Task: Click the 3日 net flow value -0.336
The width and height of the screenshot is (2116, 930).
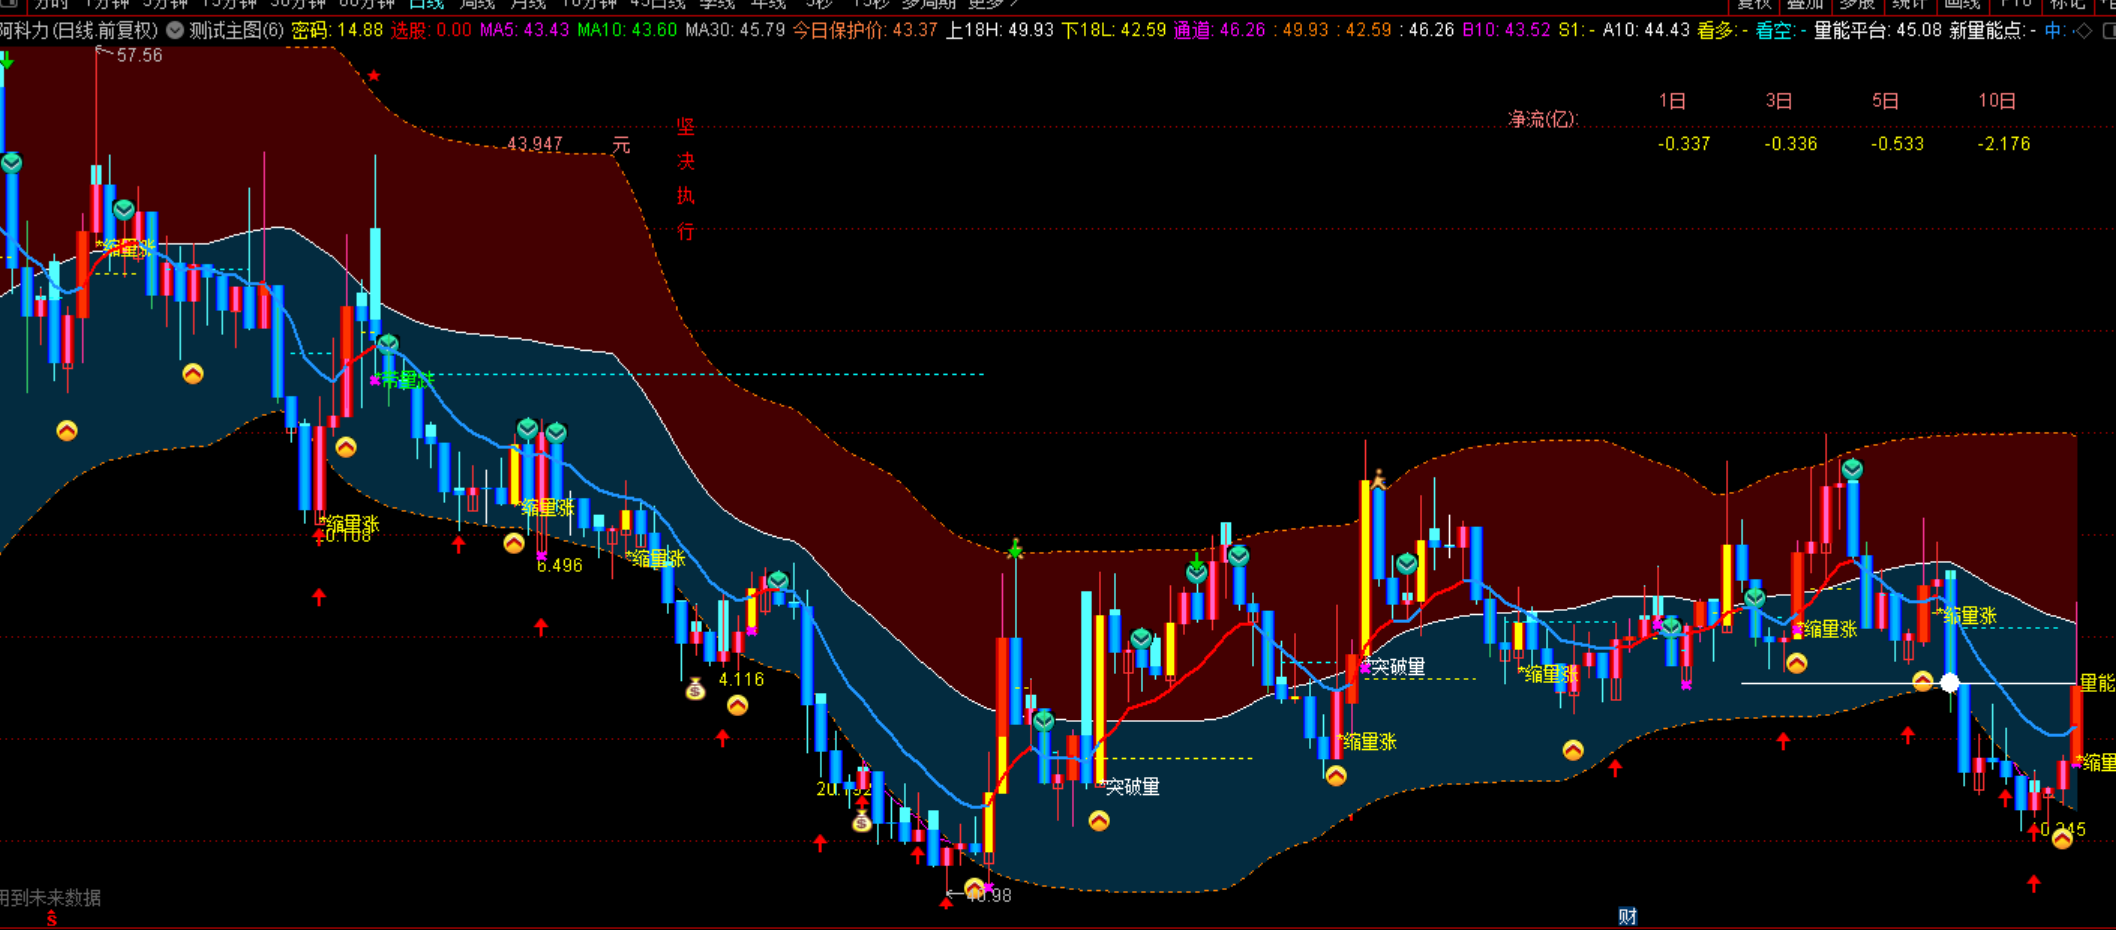Action: pyautogui.click(x=1791, y=144)
